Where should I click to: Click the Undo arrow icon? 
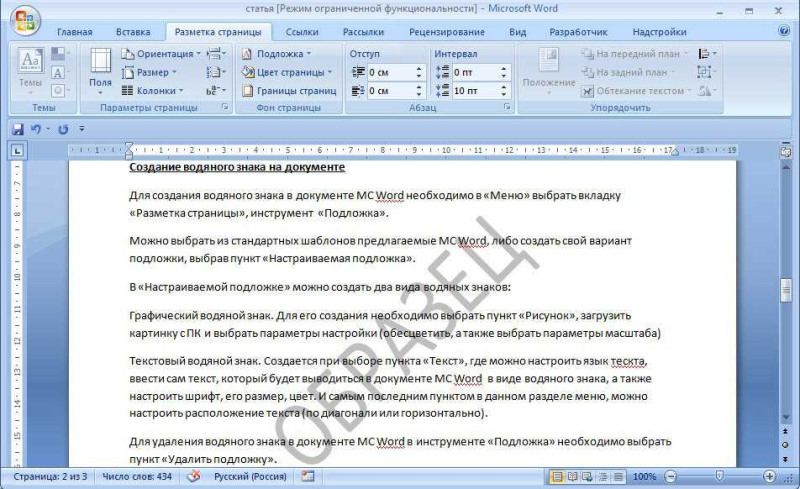point(36,129)
